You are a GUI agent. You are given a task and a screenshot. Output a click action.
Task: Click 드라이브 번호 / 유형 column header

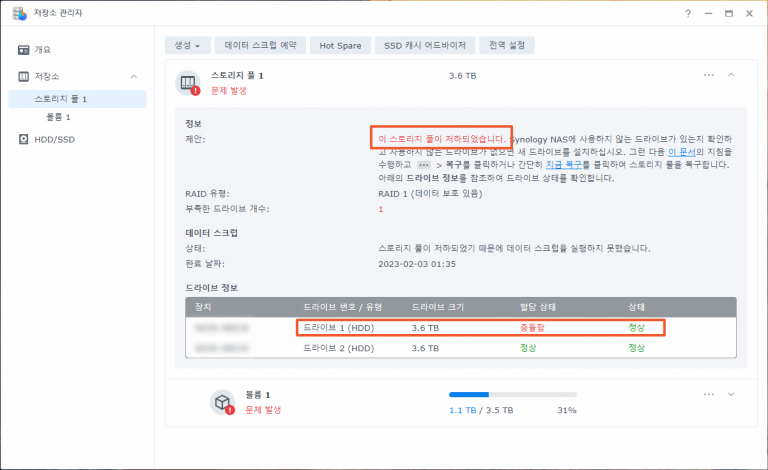pos(342,307)
